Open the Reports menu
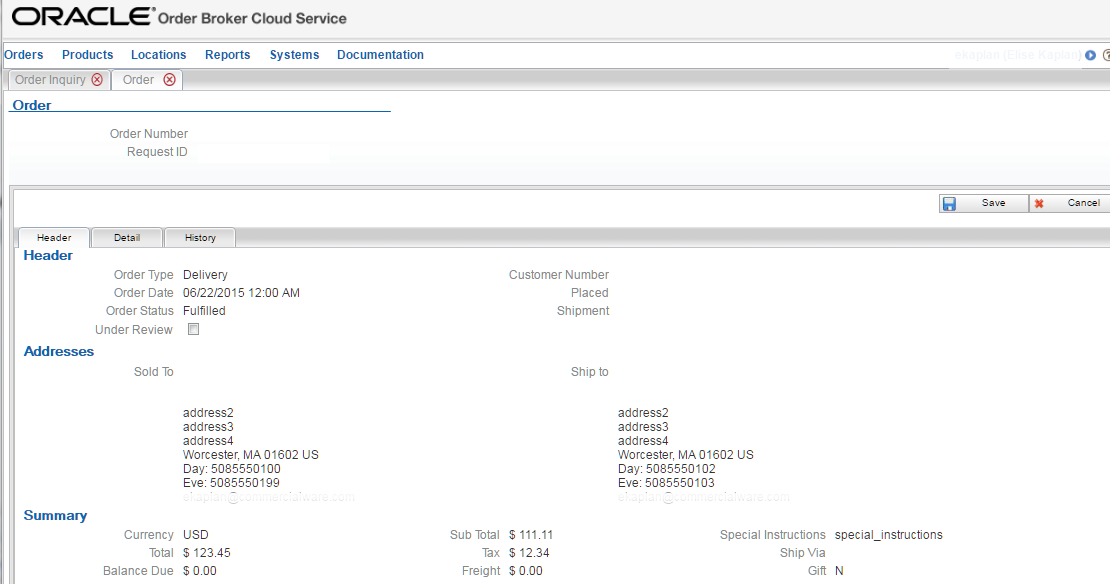The width and height of the screenshot is (1110, 584). pos(227,55)
